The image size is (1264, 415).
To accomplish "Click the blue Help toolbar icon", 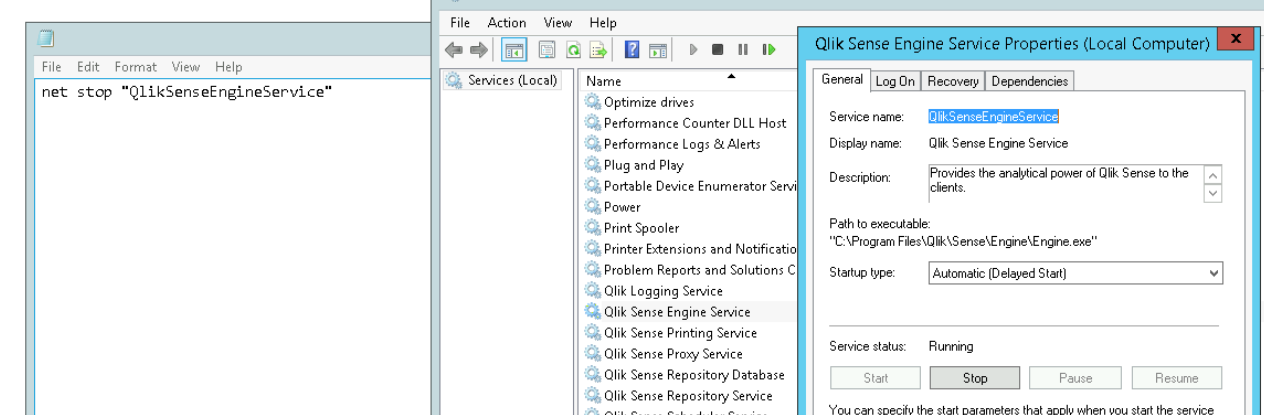I will [632, 50].
